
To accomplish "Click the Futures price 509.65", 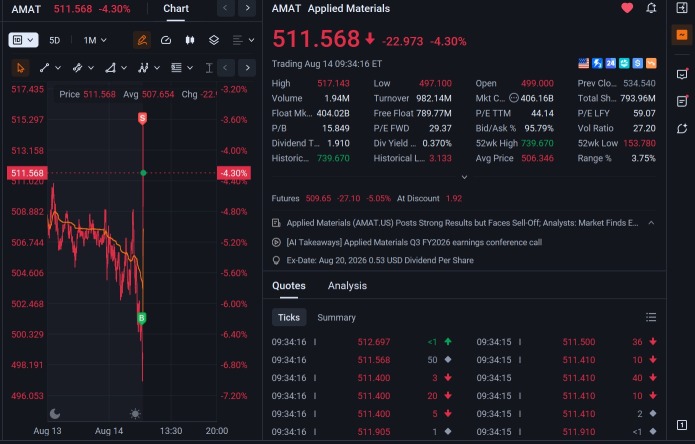I will (x=318, y=199).
